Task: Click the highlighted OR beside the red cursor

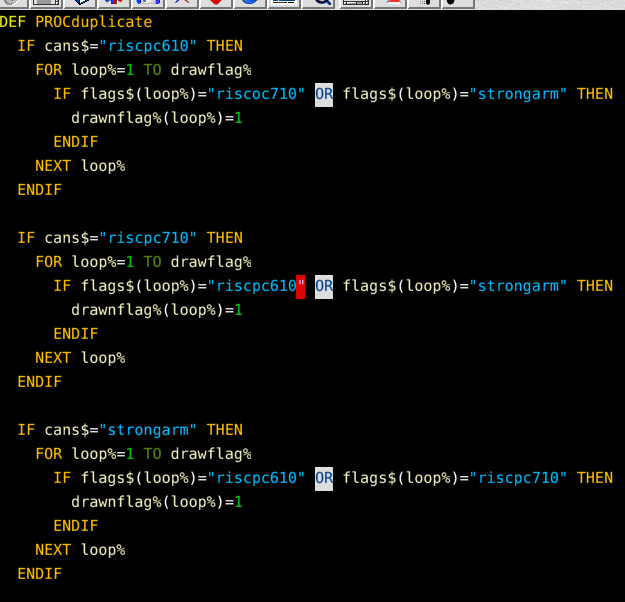Action: point(324,286)
